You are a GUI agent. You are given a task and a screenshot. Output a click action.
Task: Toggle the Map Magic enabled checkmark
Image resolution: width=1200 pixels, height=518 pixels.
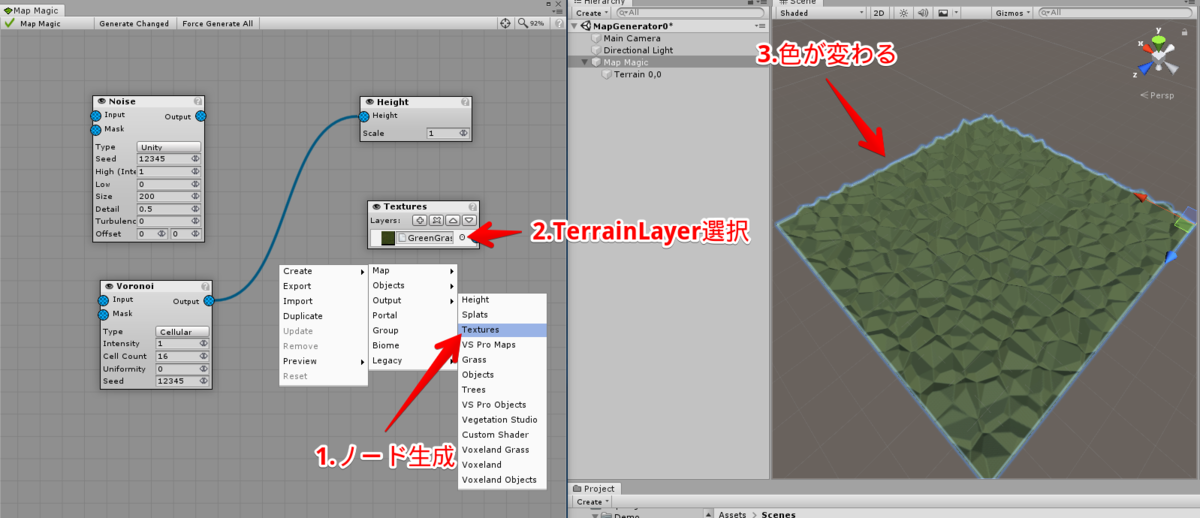coord(9,23)
